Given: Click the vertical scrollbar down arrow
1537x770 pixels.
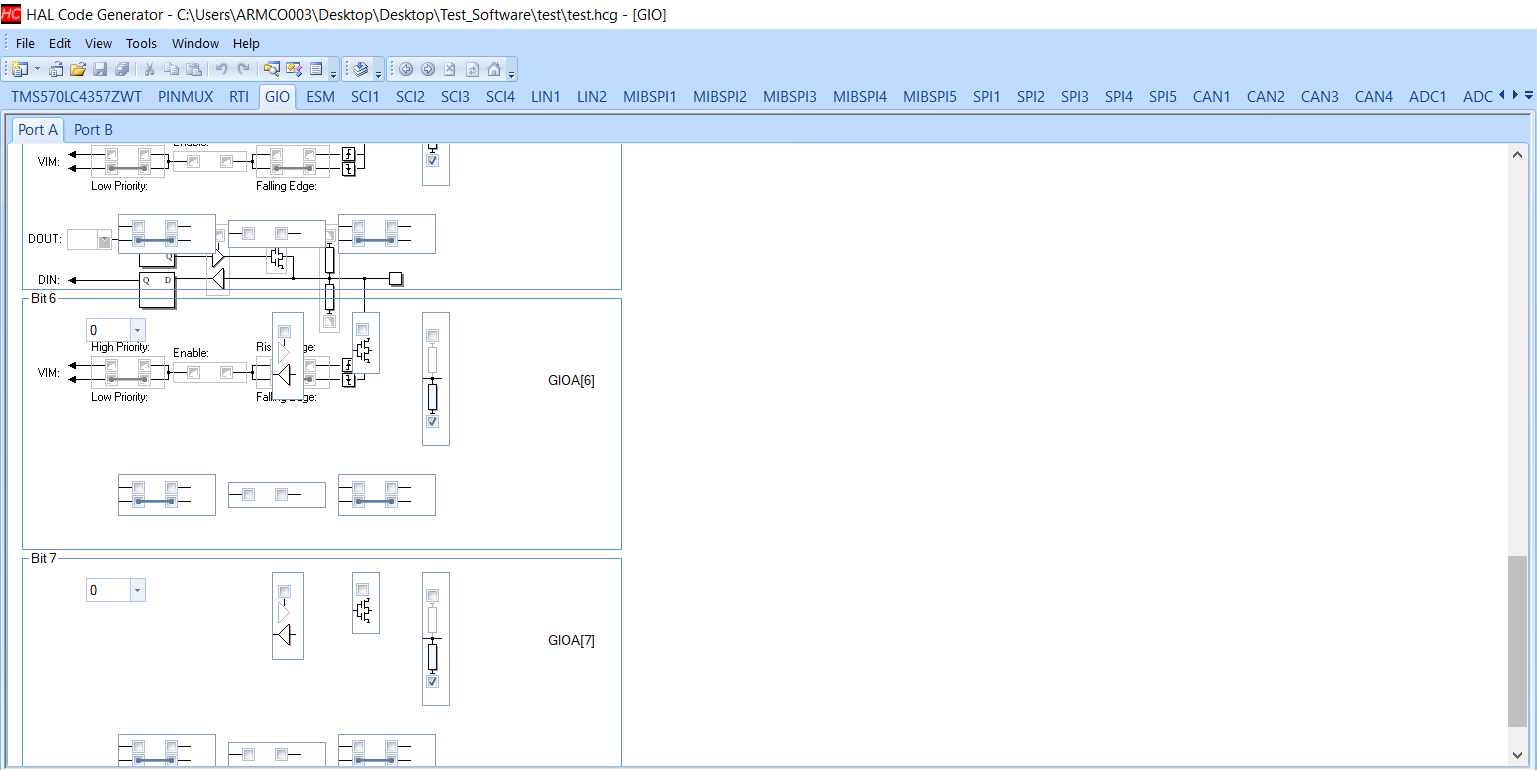Looking at the screenshot, I should point(1518,755).
